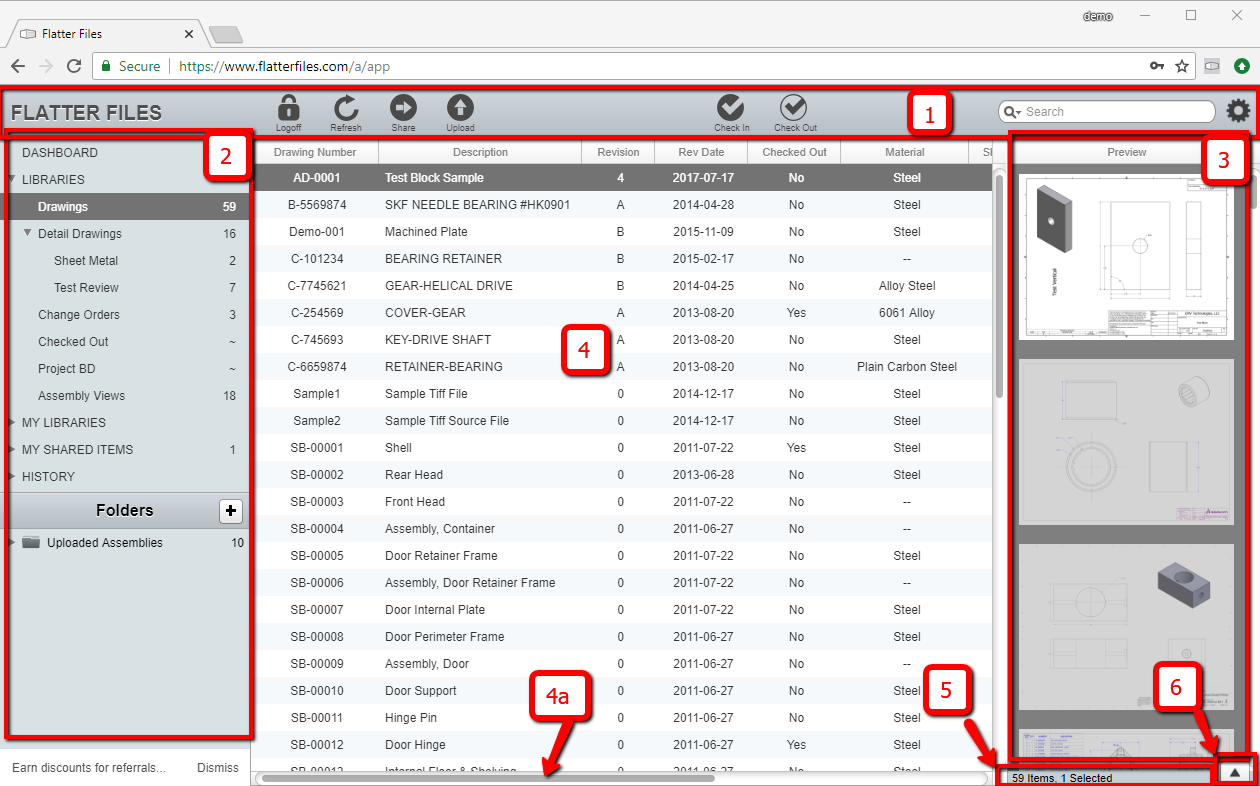Click the table's horizontal scrollbar

point(487,777)
